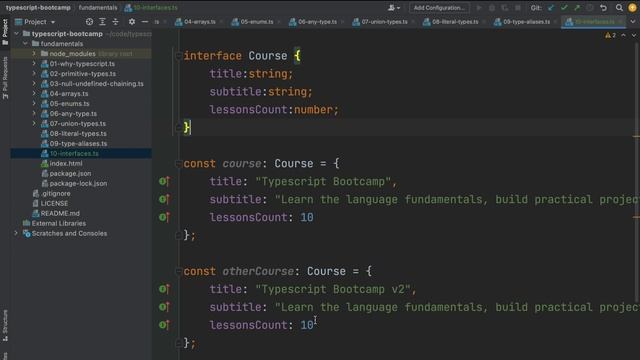Click typescript-bootcamp breadcrumb
Screen dimensions: 640x360
38,8
